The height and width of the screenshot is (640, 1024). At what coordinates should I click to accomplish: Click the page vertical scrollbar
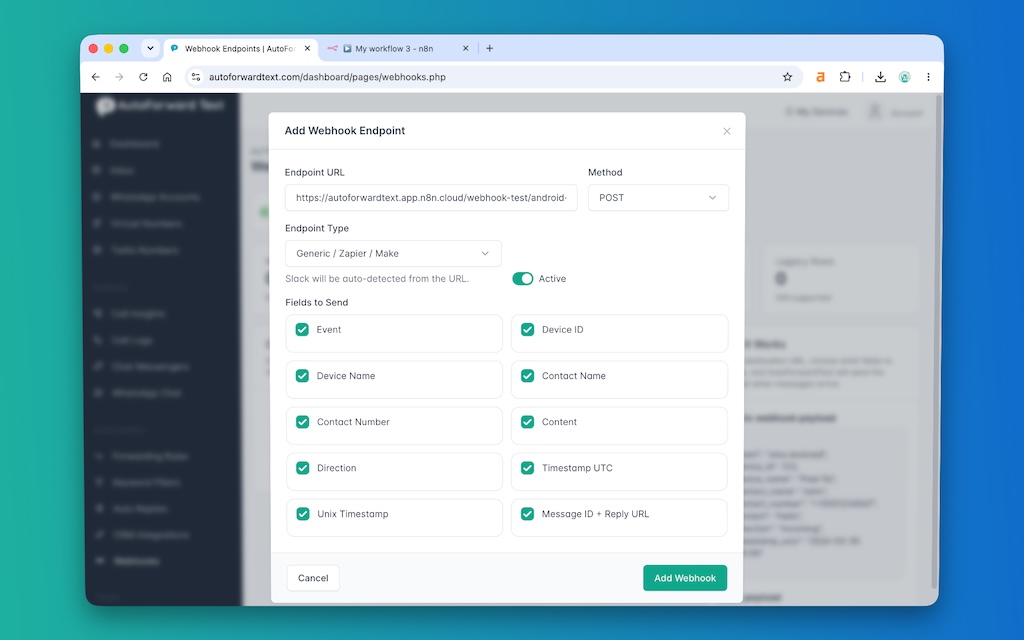coord(938,340)
